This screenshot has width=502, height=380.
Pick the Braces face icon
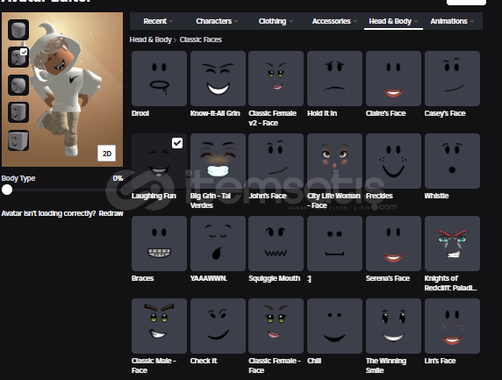(x=159, y=243)
